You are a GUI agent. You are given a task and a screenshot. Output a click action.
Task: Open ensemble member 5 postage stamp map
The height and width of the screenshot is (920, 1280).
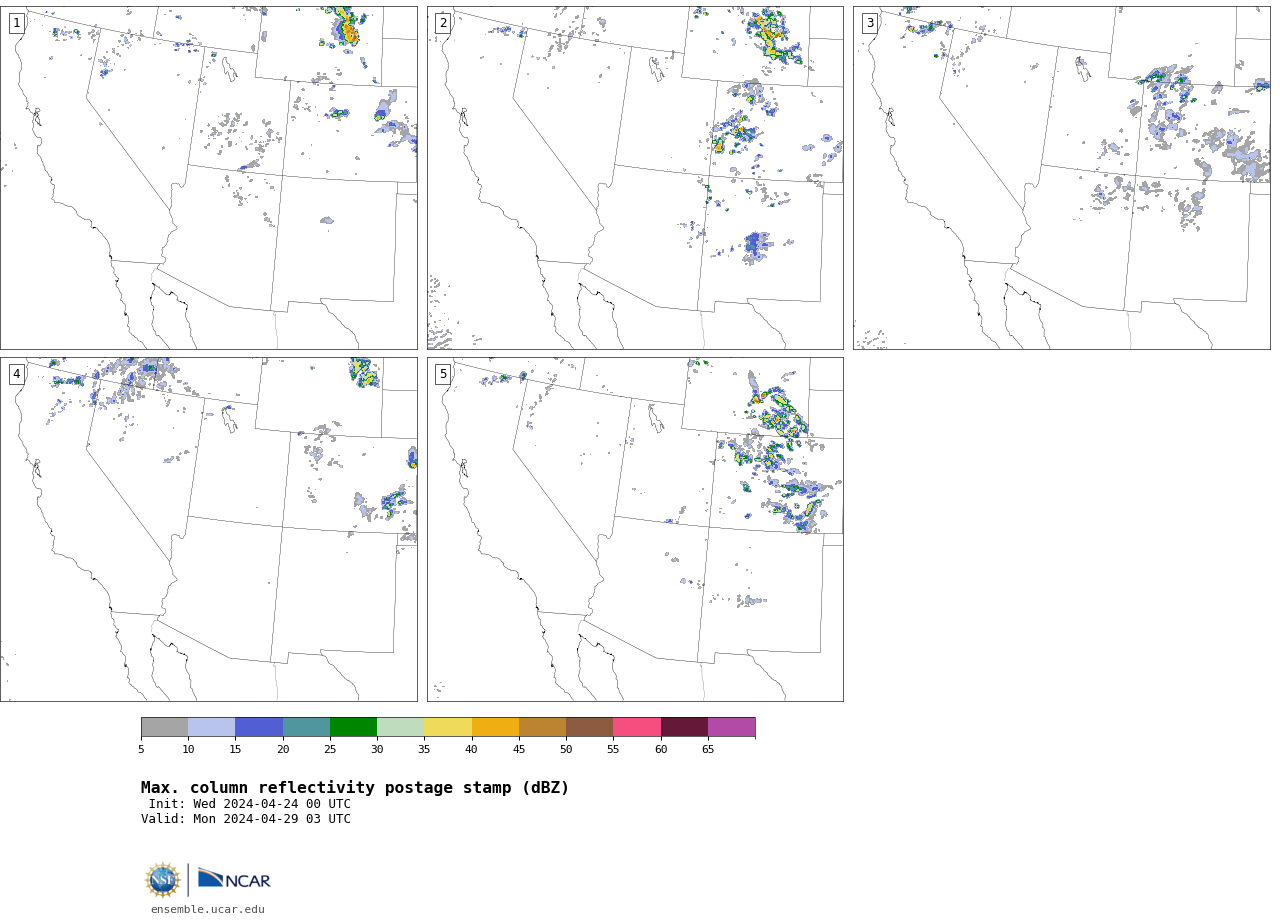[635, 529]
